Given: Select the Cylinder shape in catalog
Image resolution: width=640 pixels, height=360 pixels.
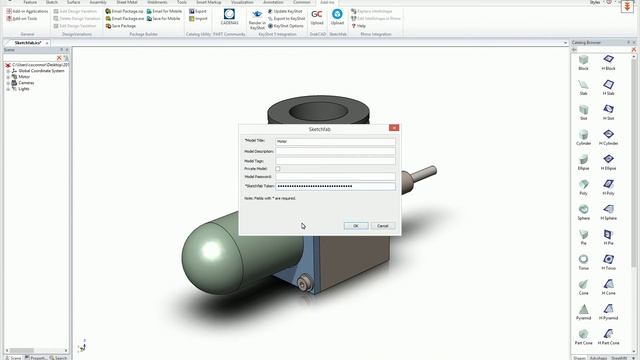Looking at the screenshot, I should pyautogui.click(x=584, y=138).
